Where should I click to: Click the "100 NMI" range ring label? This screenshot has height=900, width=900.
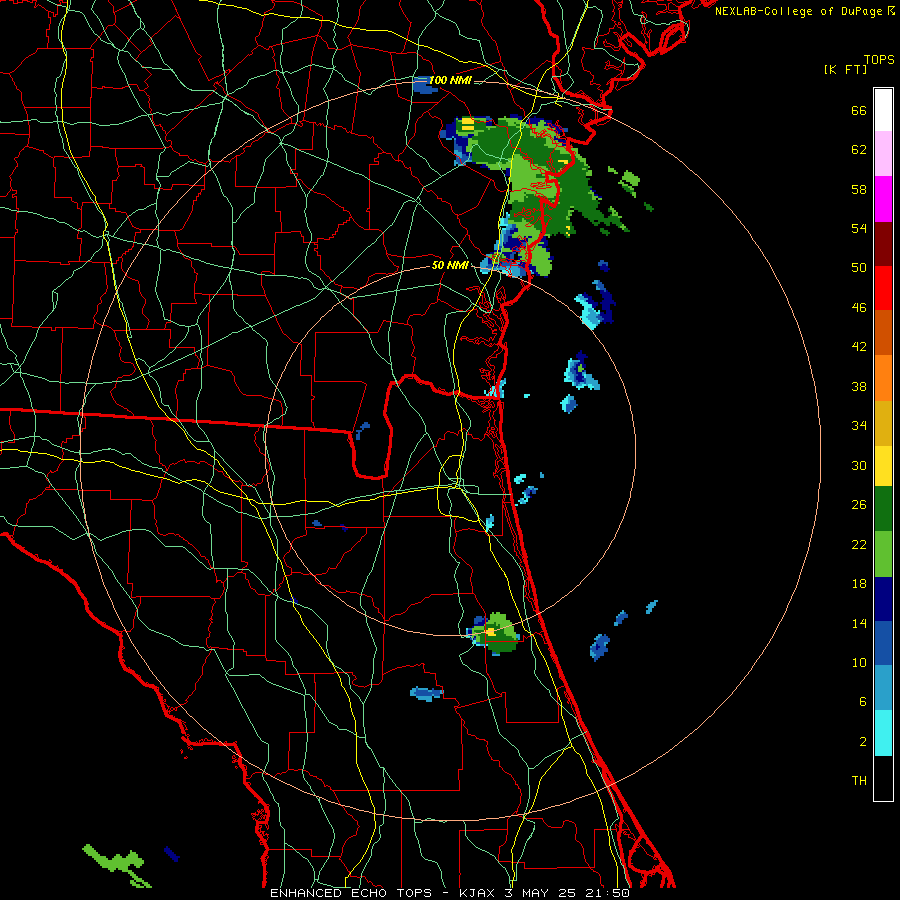pyautogui.click(x=450, y=80)
